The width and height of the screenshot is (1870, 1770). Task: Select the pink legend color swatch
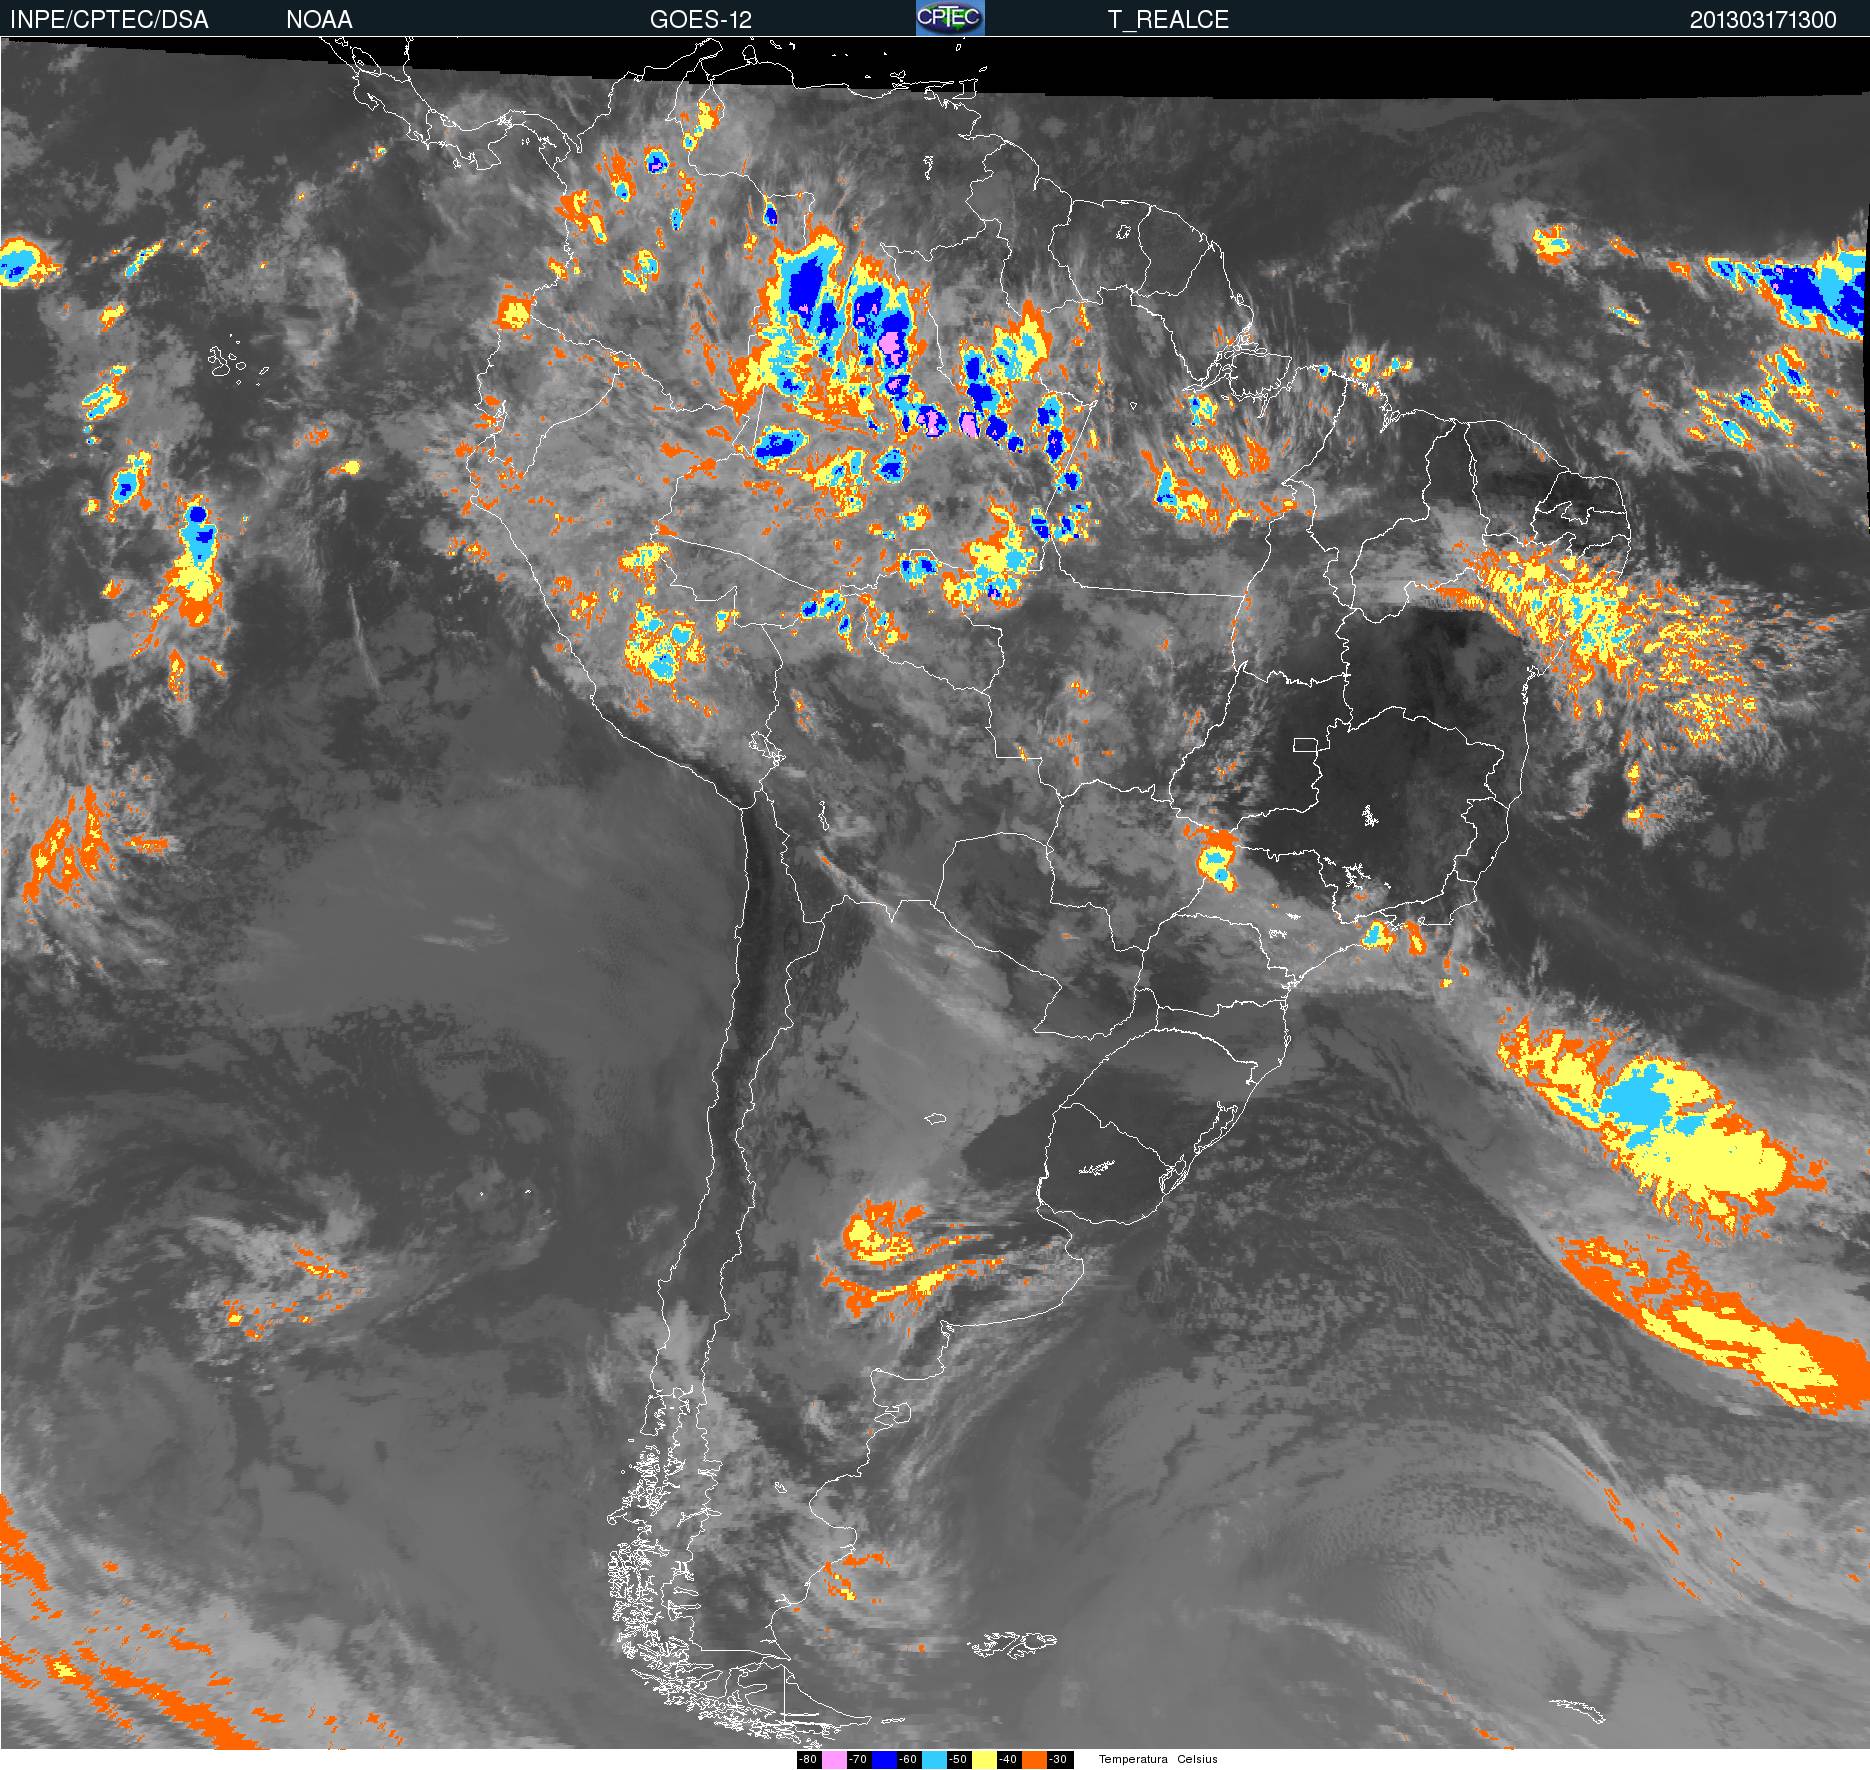tap(834, 1759)
